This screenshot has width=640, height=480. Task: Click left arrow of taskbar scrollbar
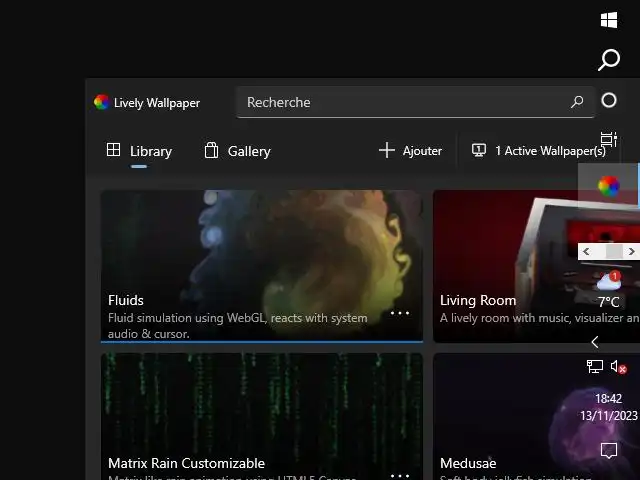pyautogui.click(x=586, y=251)
